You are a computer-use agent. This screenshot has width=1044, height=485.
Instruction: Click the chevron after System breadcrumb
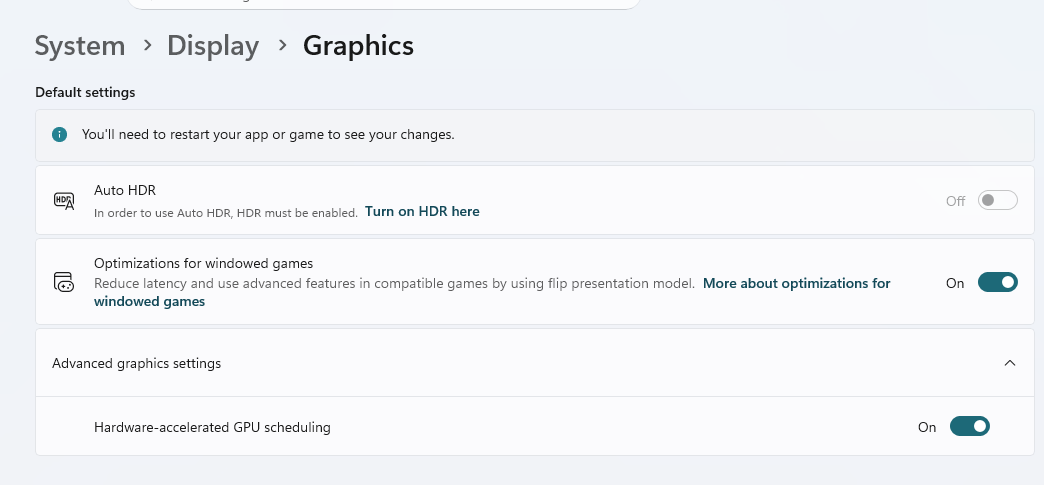147,45
